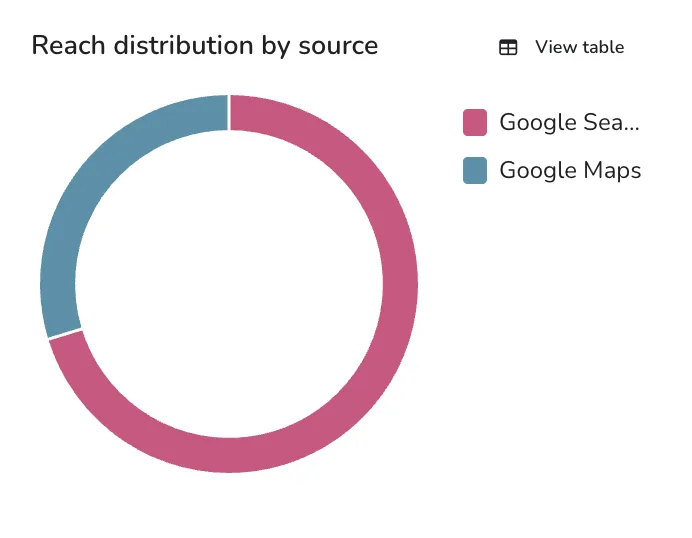Click the word Reach in the heading
This screenshot has height=538, width=692.
[68, 45]
